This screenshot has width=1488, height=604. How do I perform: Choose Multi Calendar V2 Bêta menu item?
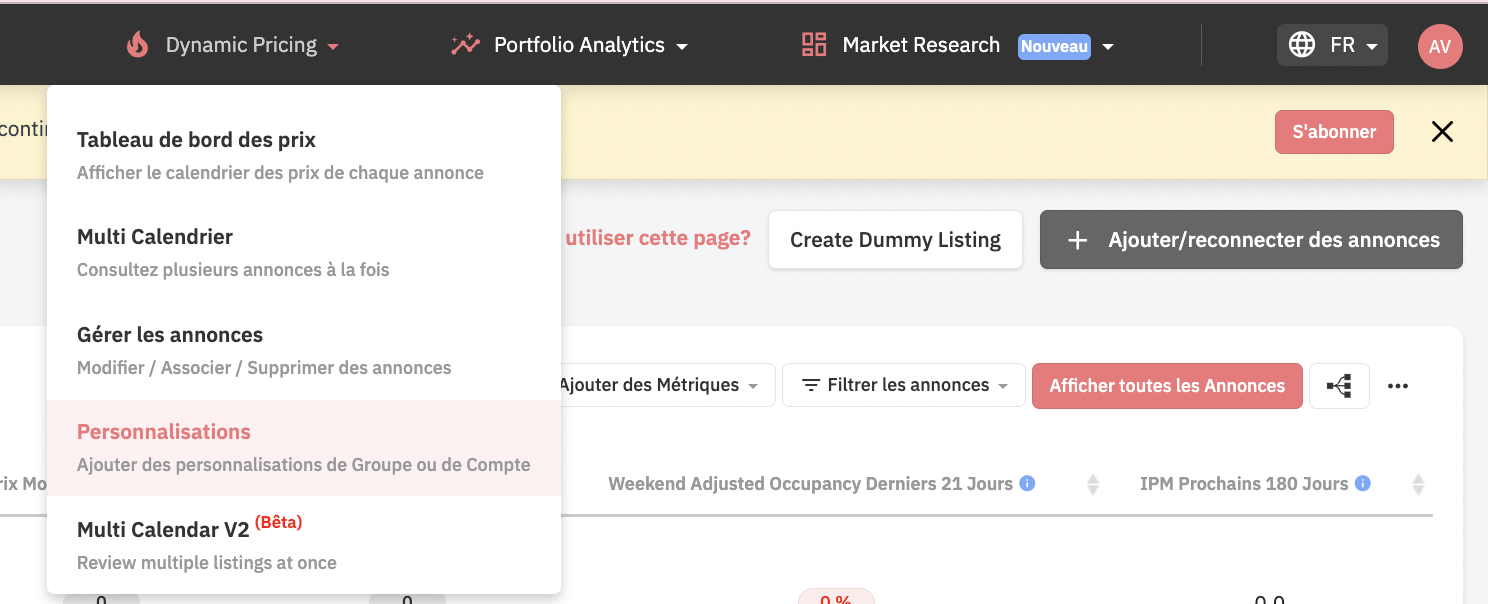click(x=304, y=543)
